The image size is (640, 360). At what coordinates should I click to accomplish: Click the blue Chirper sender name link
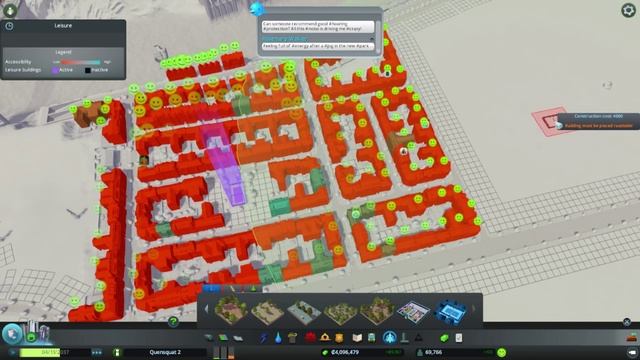click(x=285, y=38)
